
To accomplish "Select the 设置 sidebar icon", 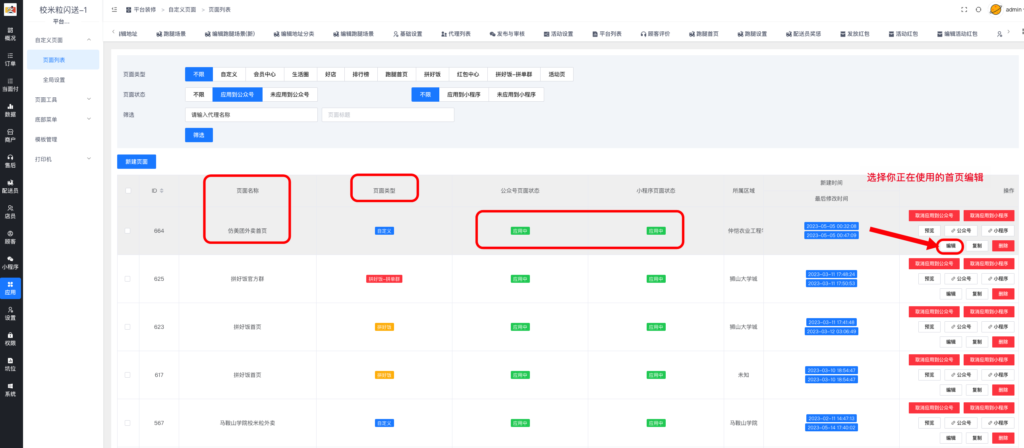I will 10,314.
